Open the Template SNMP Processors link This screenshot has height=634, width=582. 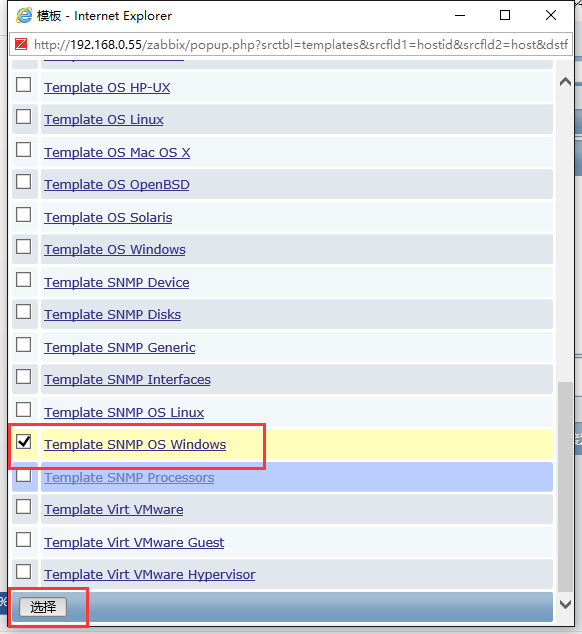[129, 478]
